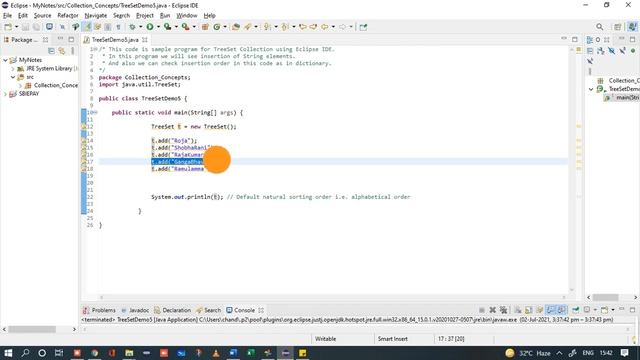This screenshot has height=360, width=640.
Task: Open the File menu
Action: tap(7, 16)
